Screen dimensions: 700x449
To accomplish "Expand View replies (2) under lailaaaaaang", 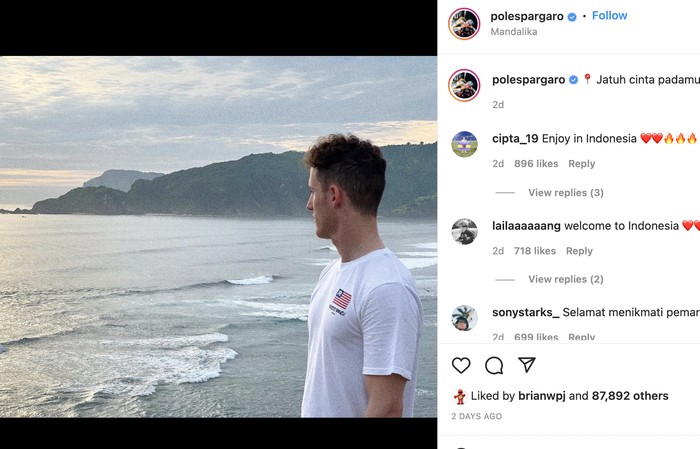I will click(x=565, y=279).
